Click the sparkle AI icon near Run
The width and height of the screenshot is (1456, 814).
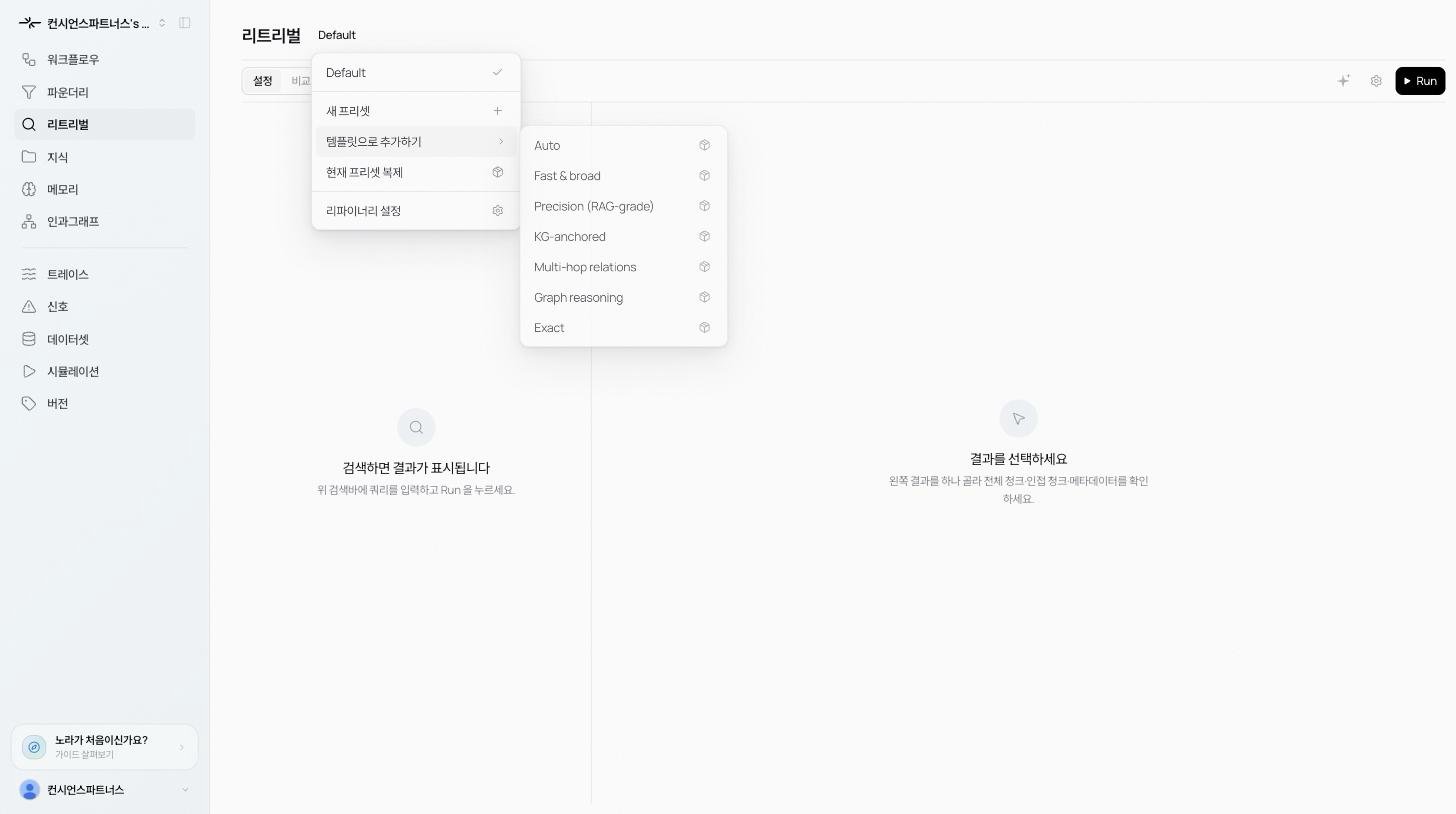pos(1344,81)
